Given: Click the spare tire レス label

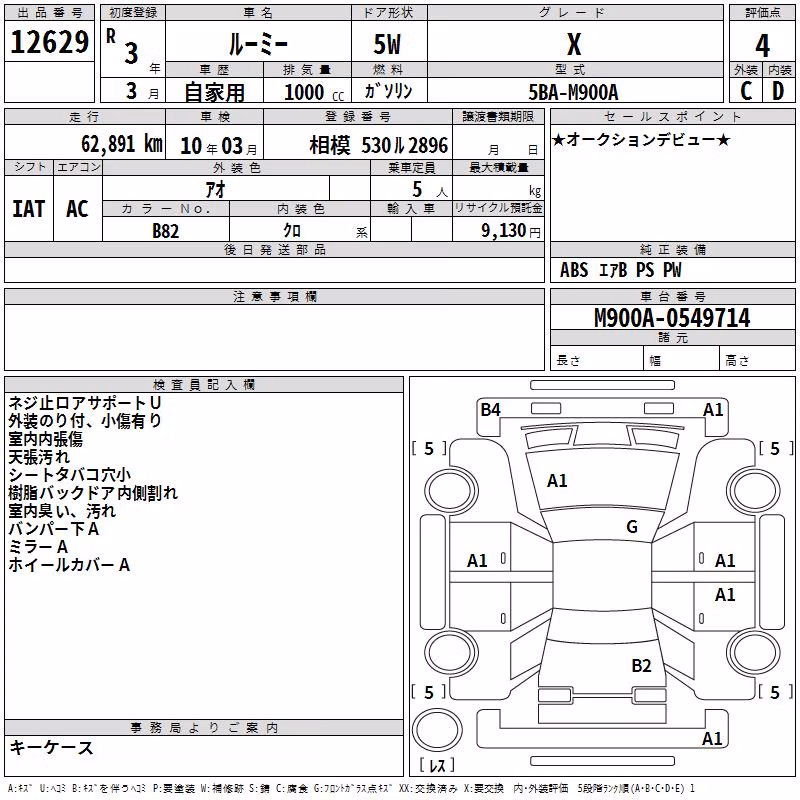Looking at the screenshot, I should click(437, 765).
